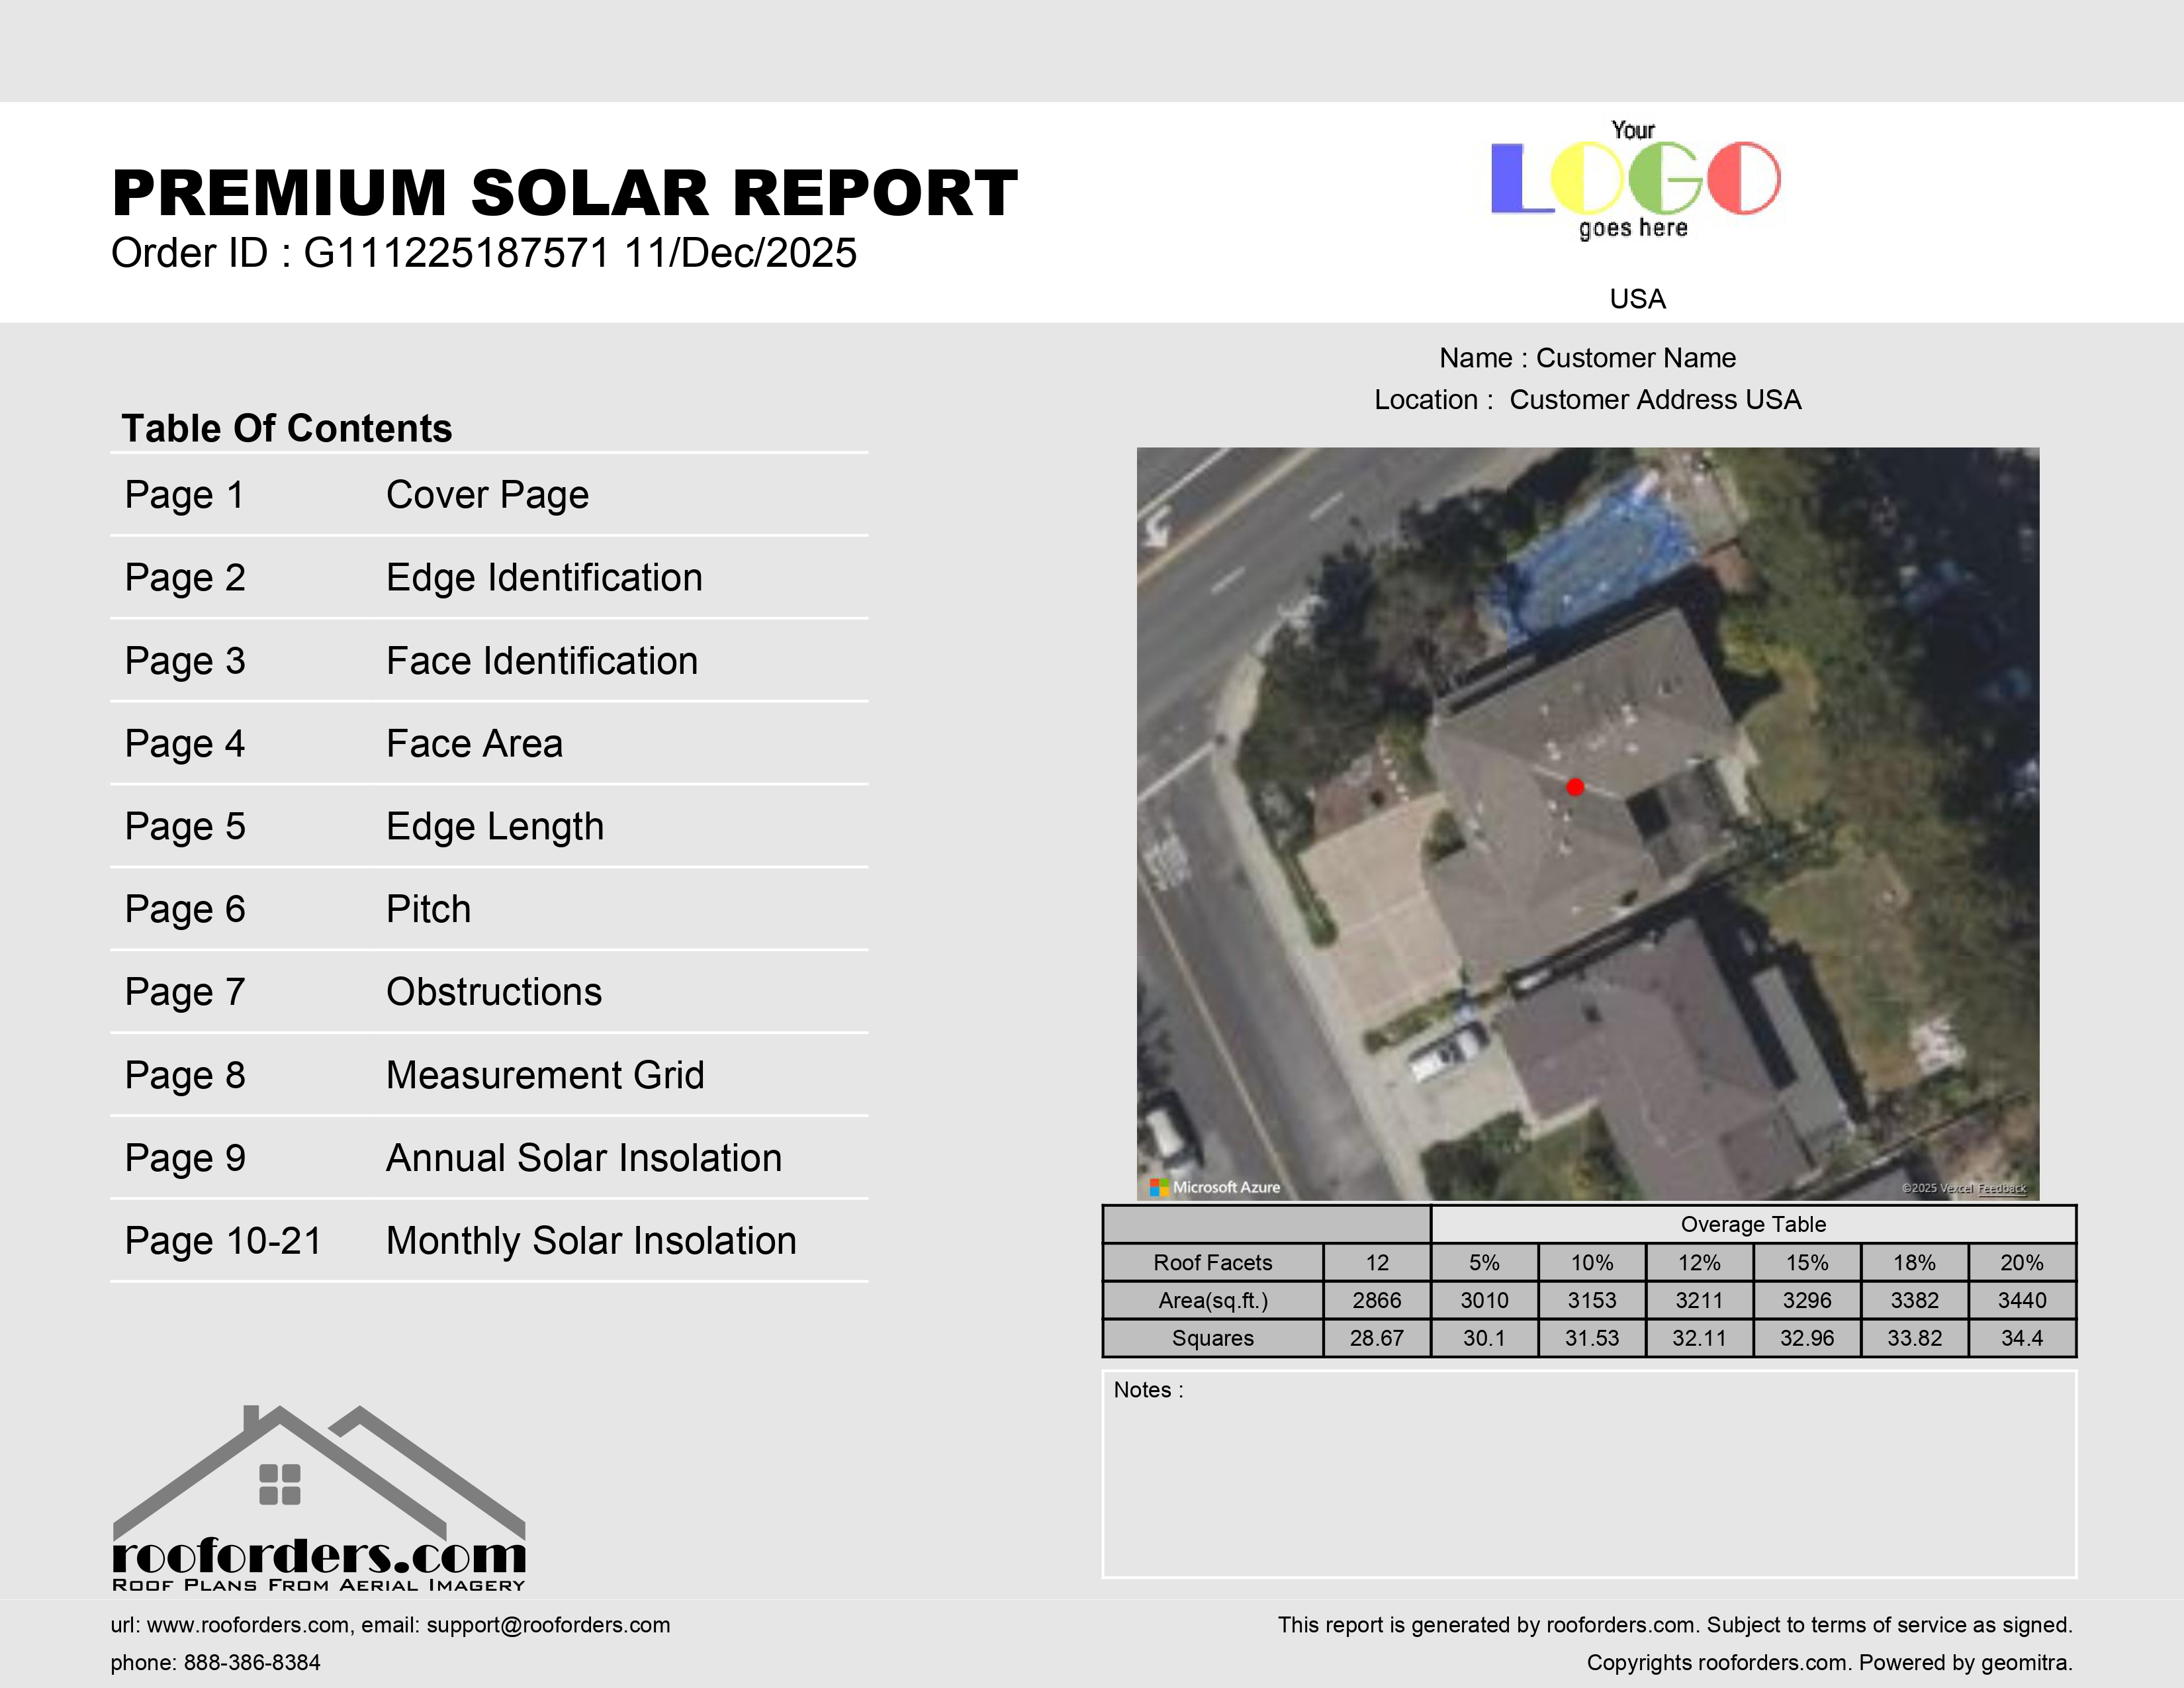Click the 'Roof Facets' row label
The width and height of the screenshot is (2184, 1688).
(1213, 1262)
